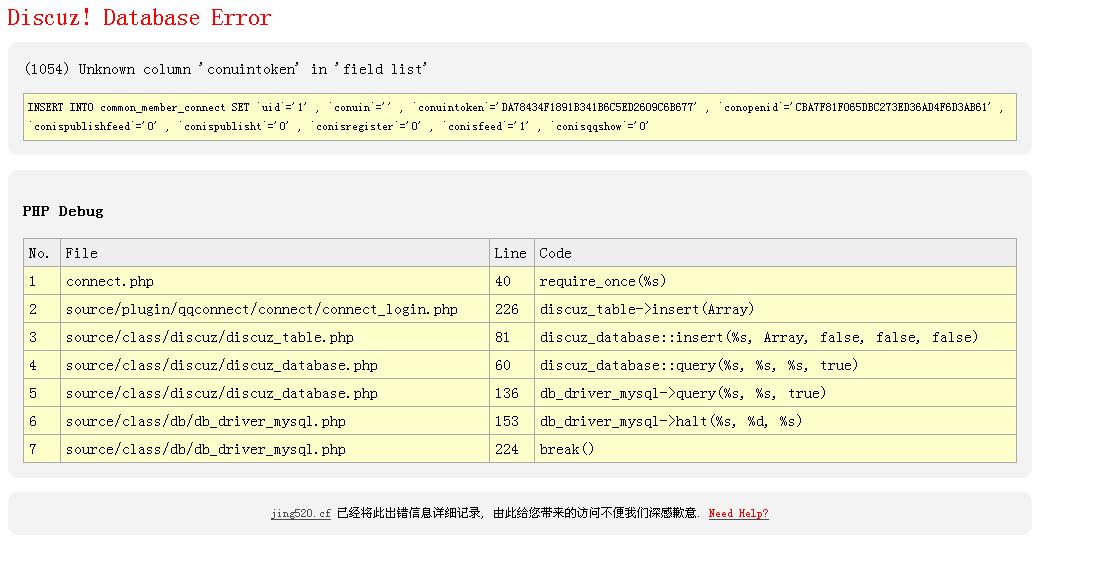Select the discuz_table->insert(Array) code cell

[x=775, y=309]
